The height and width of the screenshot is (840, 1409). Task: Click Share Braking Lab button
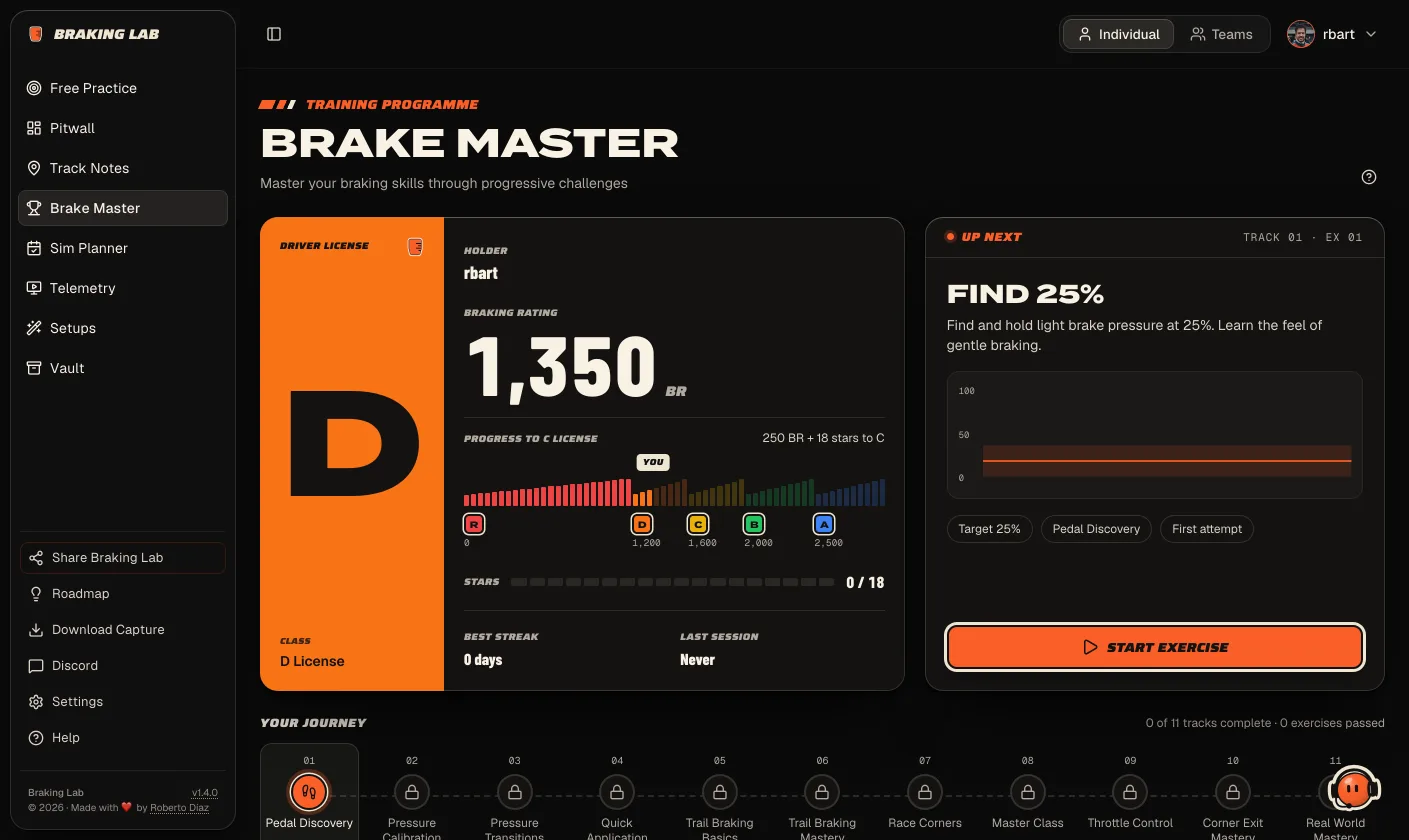tap(123, 558)
